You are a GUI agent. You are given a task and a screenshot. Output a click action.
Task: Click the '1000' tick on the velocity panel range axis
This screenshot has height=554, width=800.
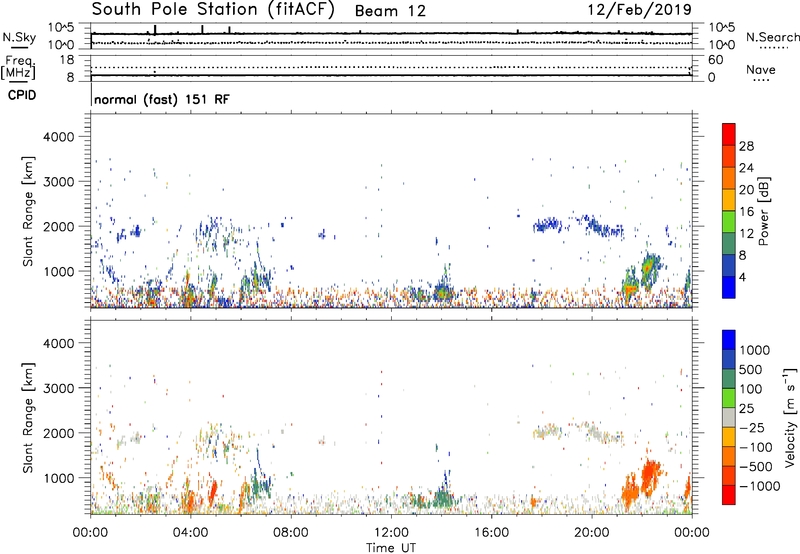pos(58,477)
